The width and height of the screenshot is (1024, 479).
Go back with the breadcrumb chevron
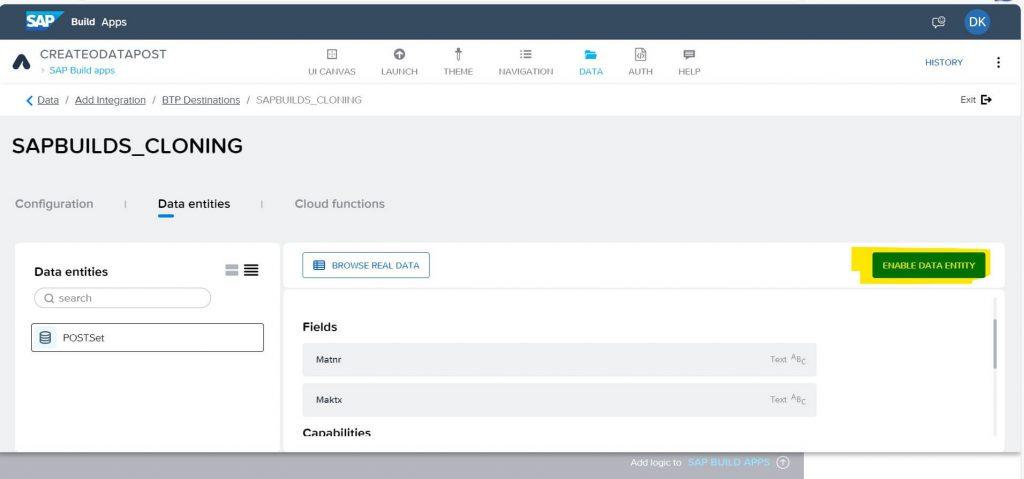[x=29, y=100]
